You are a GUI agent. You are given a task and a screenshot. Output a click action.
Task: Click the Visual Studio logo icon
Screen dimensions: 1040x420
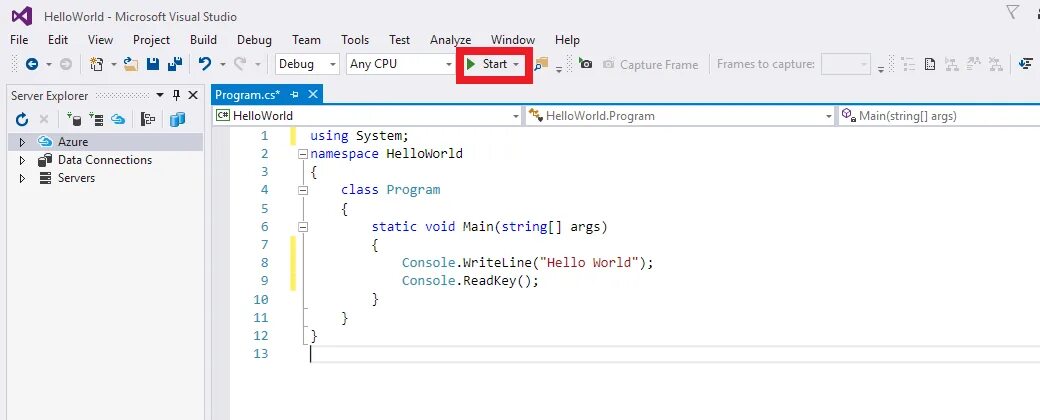(21, 16)
